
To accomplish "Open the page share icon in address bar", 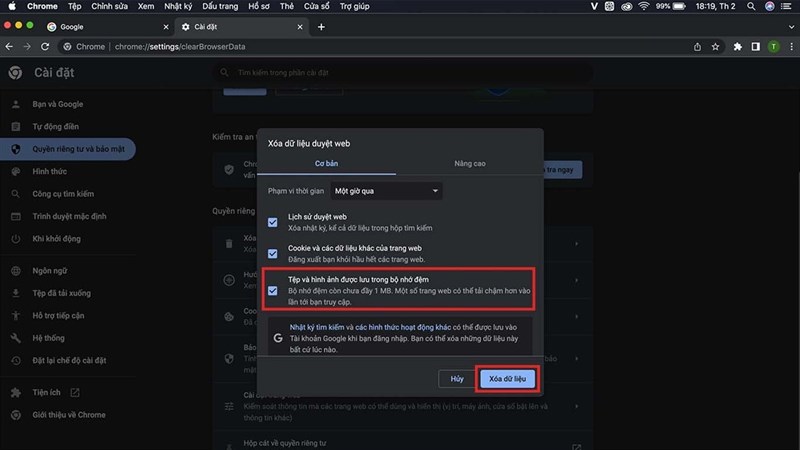I will [697, 46].
